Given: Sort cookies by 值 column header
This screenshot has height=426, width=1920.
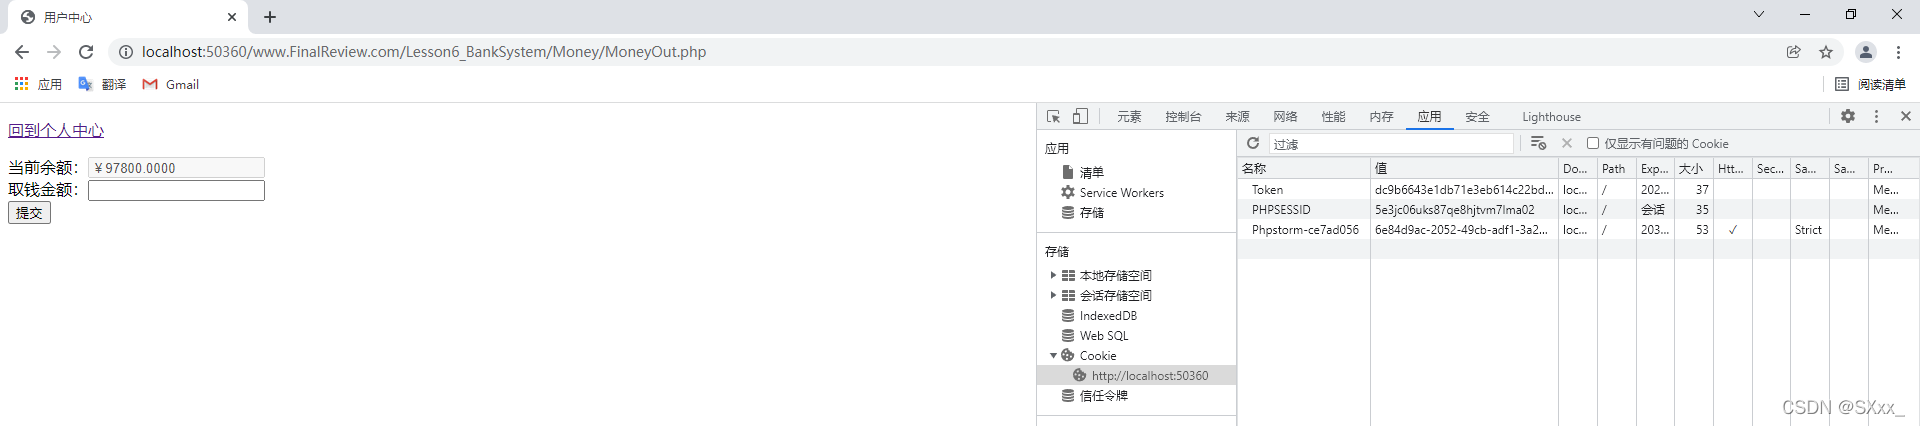Looking at the screenshot, I should [x=1464, y=168].
